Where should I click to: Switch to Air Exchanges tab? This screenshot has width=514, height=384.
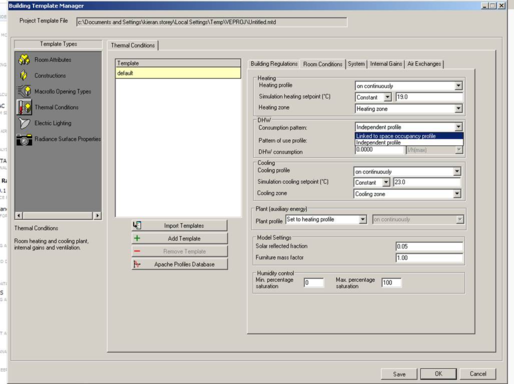[424, 64]
